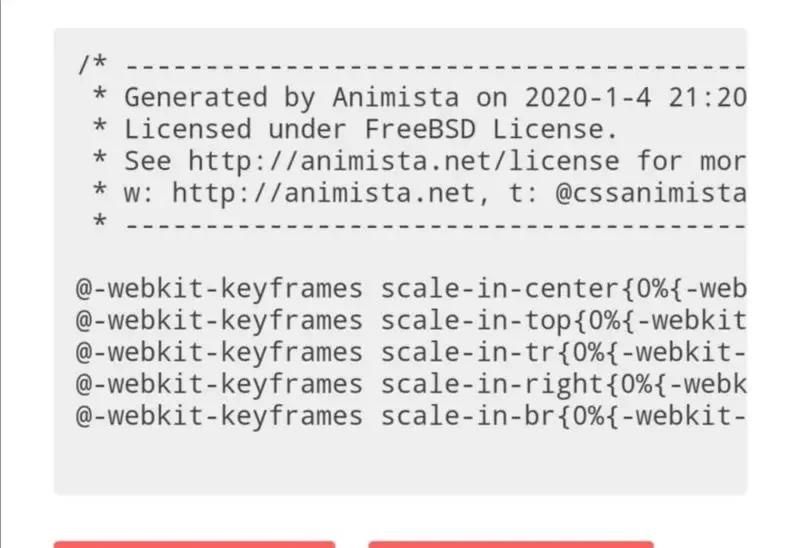Click the @cssanimista Twitter handle
The width and height of the screenshot is (800, 548).
(650, 193)
